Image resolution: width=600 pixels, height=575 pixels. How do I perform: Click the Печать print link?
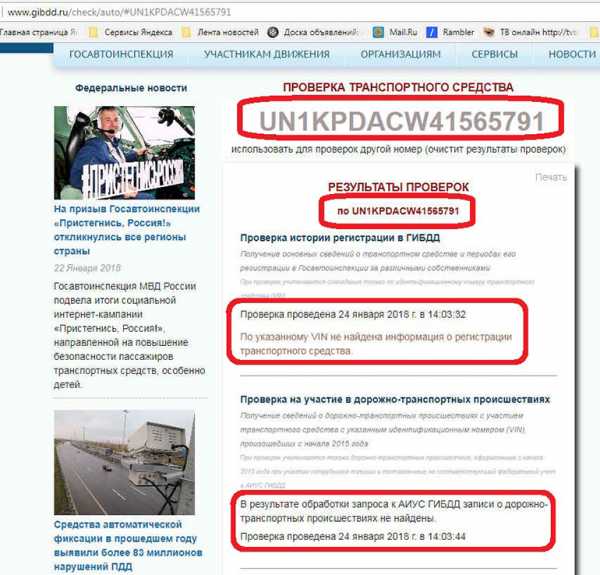(x=551, y=177)
